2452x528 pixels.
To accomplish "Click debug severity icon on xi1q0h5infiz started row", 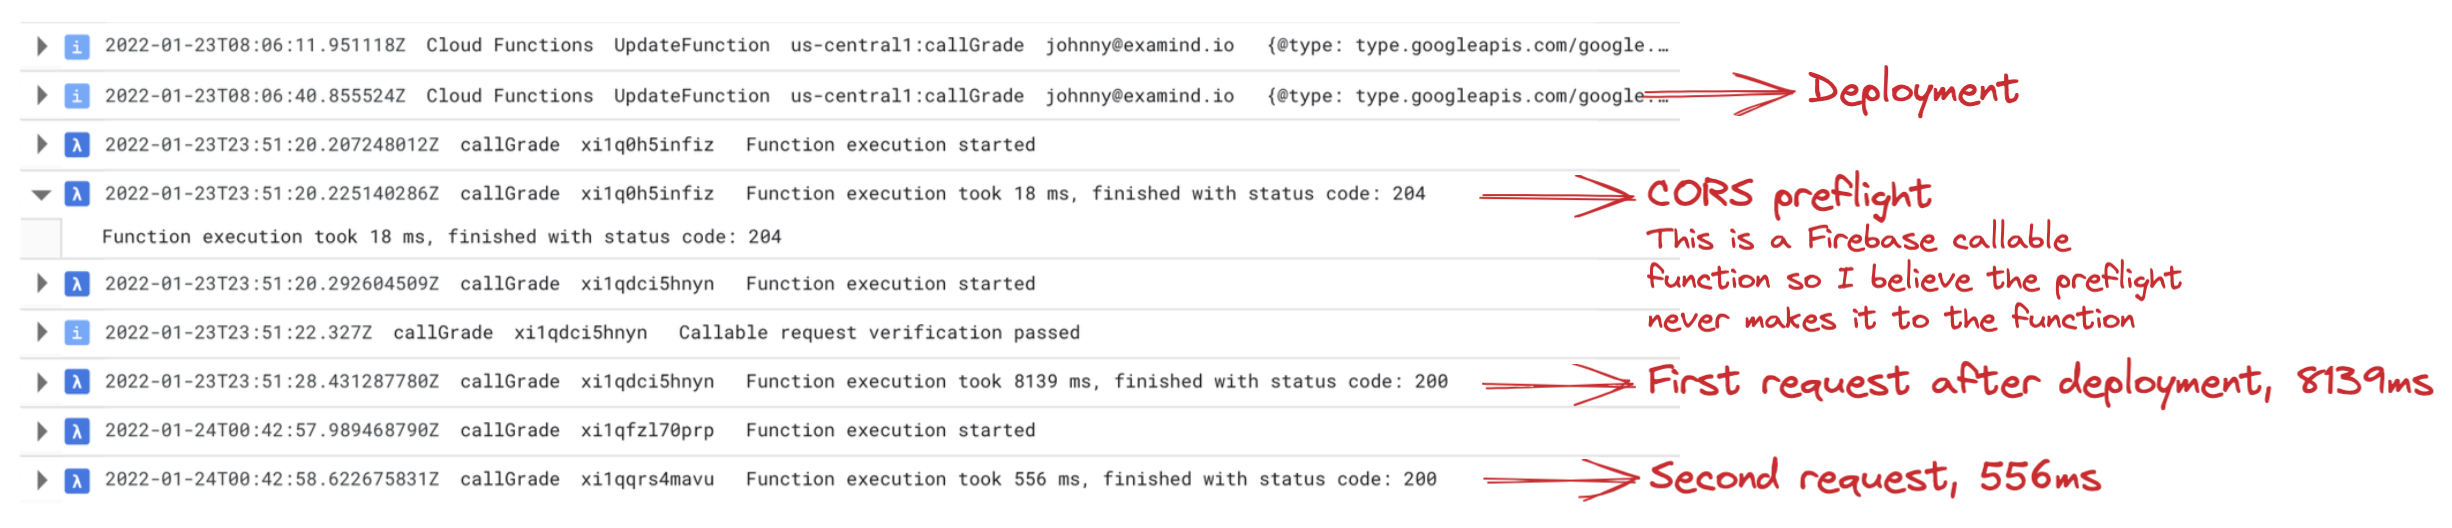I will 77,145.
